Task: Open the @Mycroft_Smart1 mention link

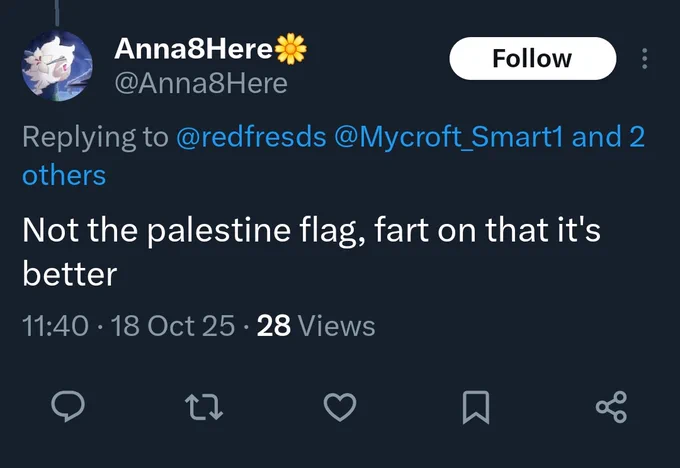Action: click(449, 137)
